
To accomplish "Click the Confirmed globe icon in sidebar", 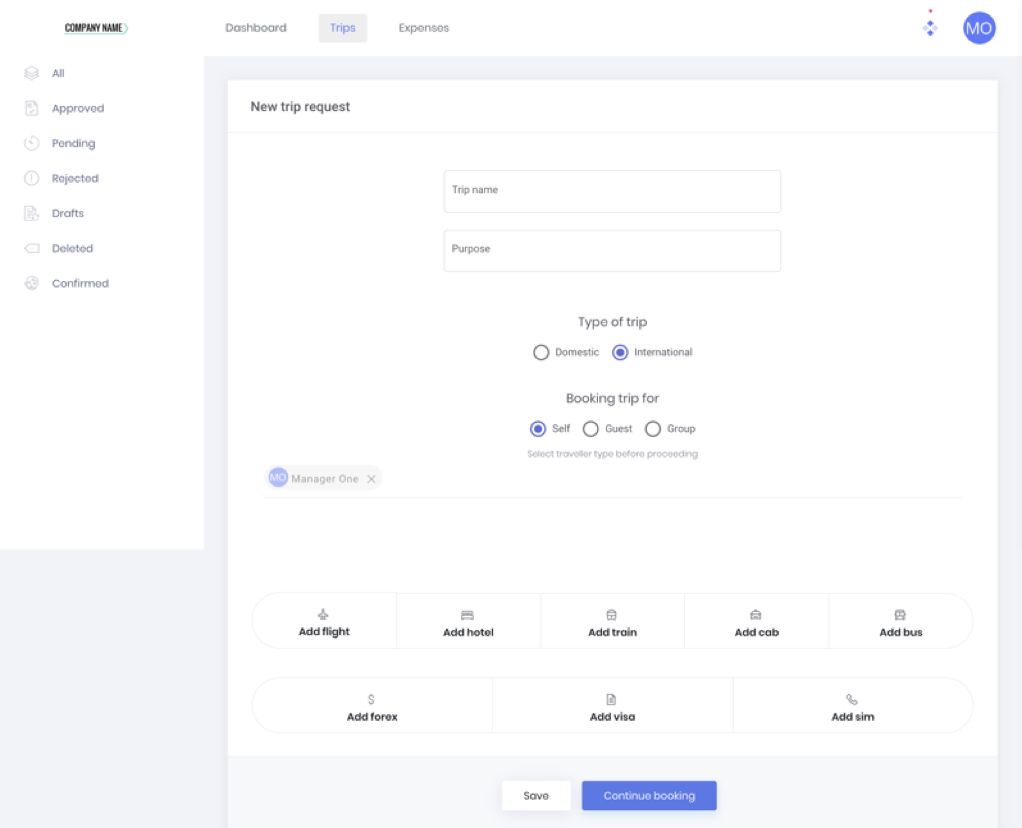I will (x=31, y=283).
